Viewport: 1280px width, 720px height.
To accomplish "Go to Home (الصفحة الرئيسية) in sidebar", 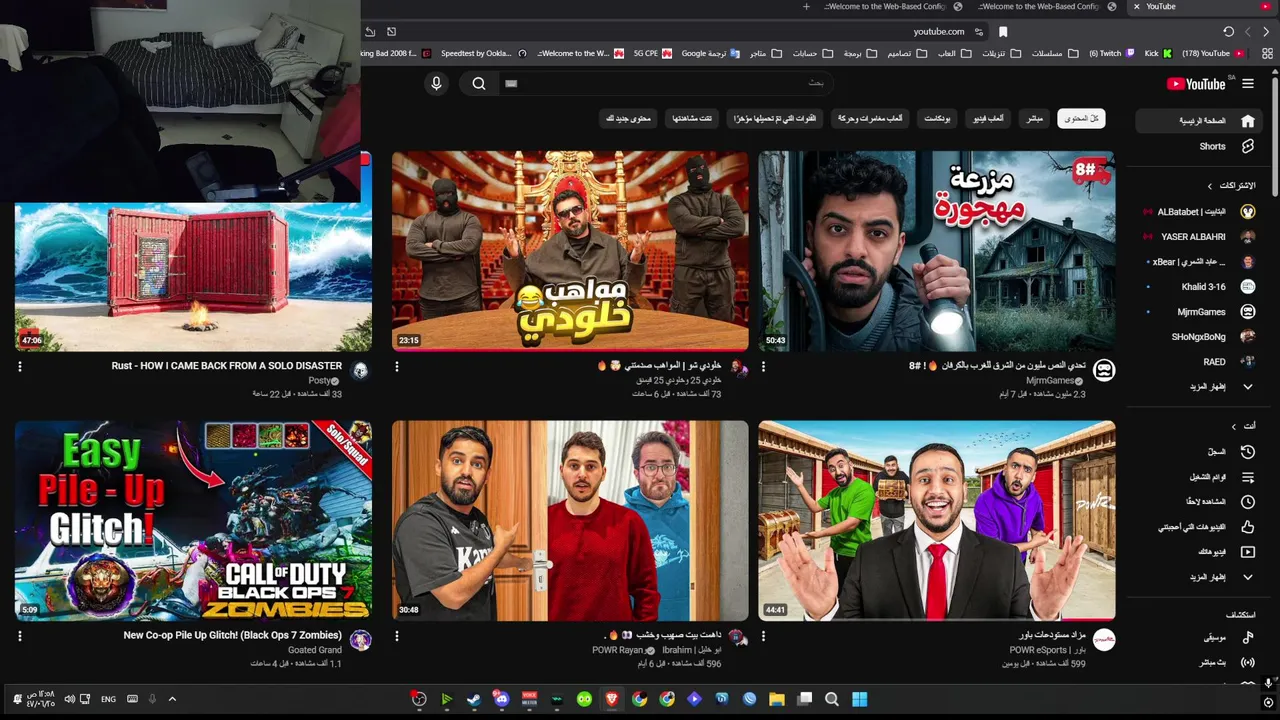I will 1198,121.
